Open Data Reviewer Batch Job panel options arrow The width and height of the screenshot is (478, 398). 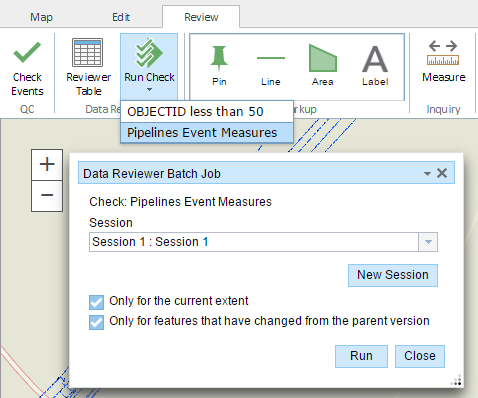click(x=427, y=174)
